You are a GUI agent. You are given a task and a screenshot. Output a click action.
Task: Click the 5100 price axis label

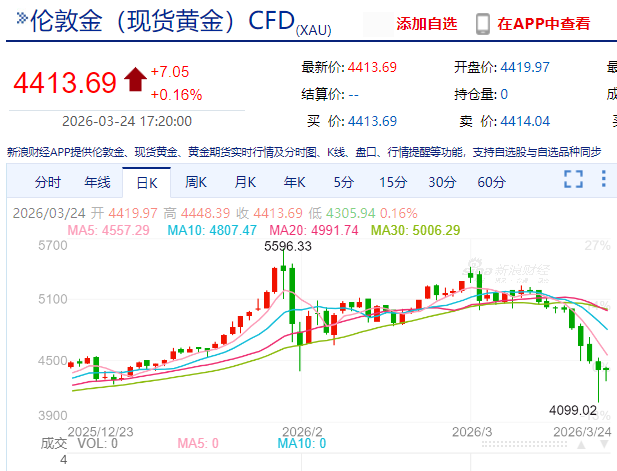pyautogui.click(x=53, y=299)
